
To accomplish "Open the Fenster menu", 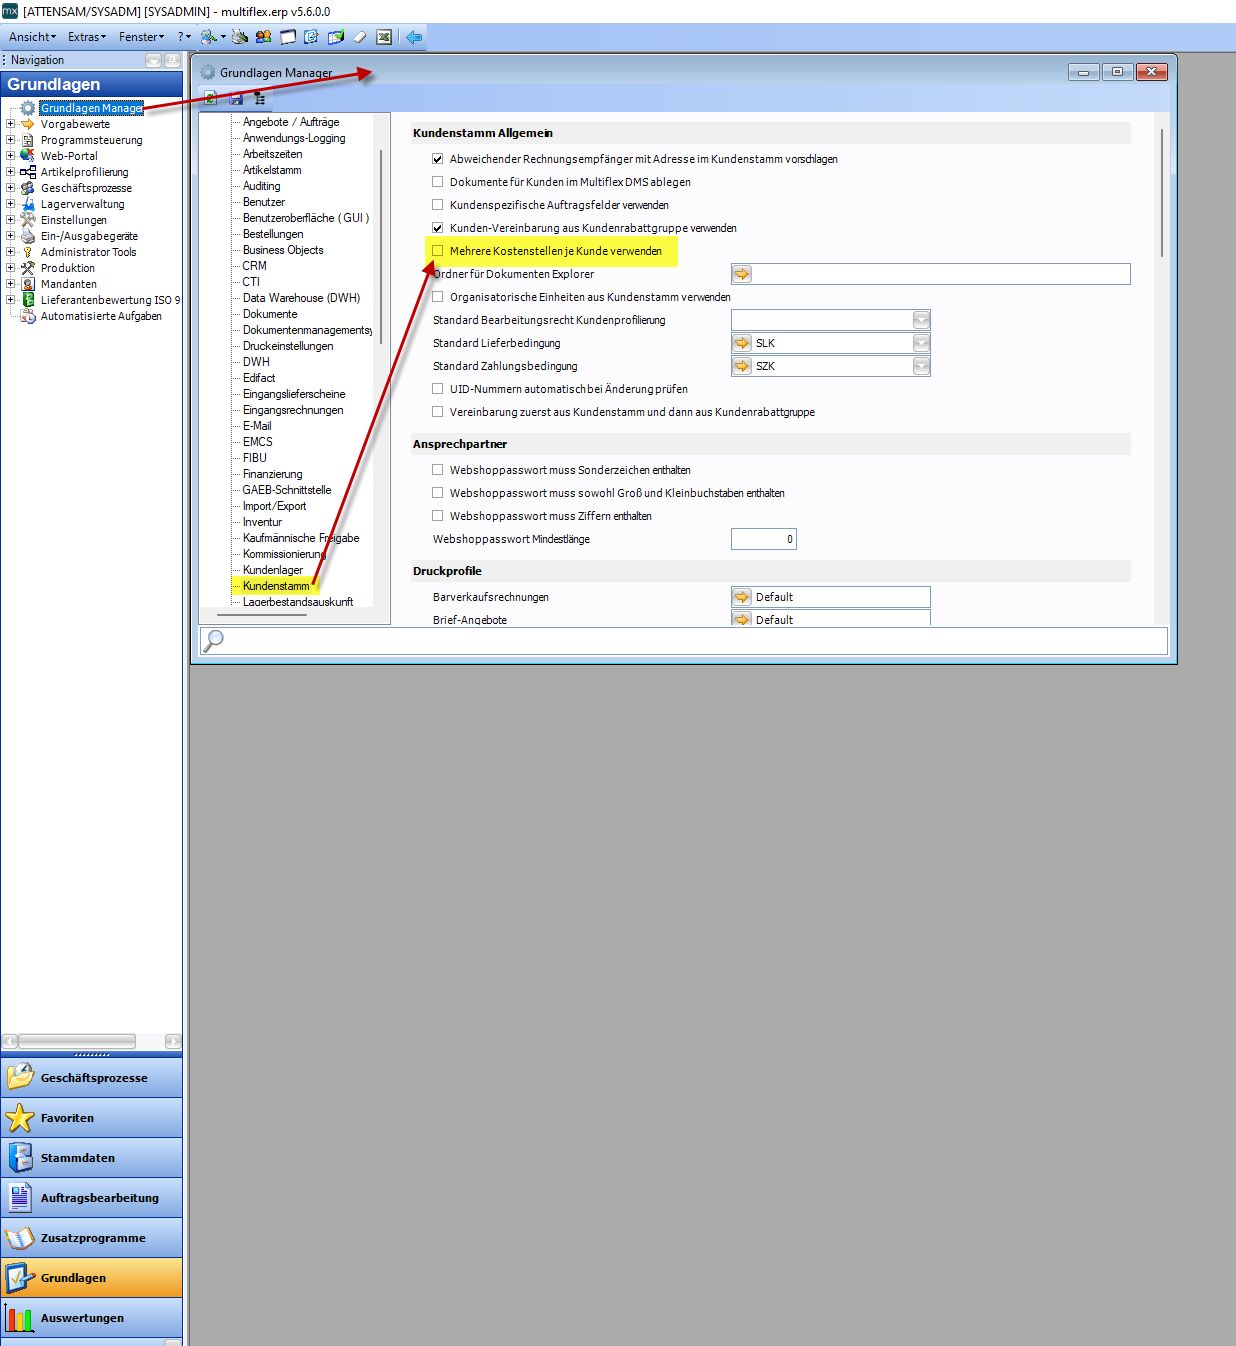I will [x=140, y=37].
